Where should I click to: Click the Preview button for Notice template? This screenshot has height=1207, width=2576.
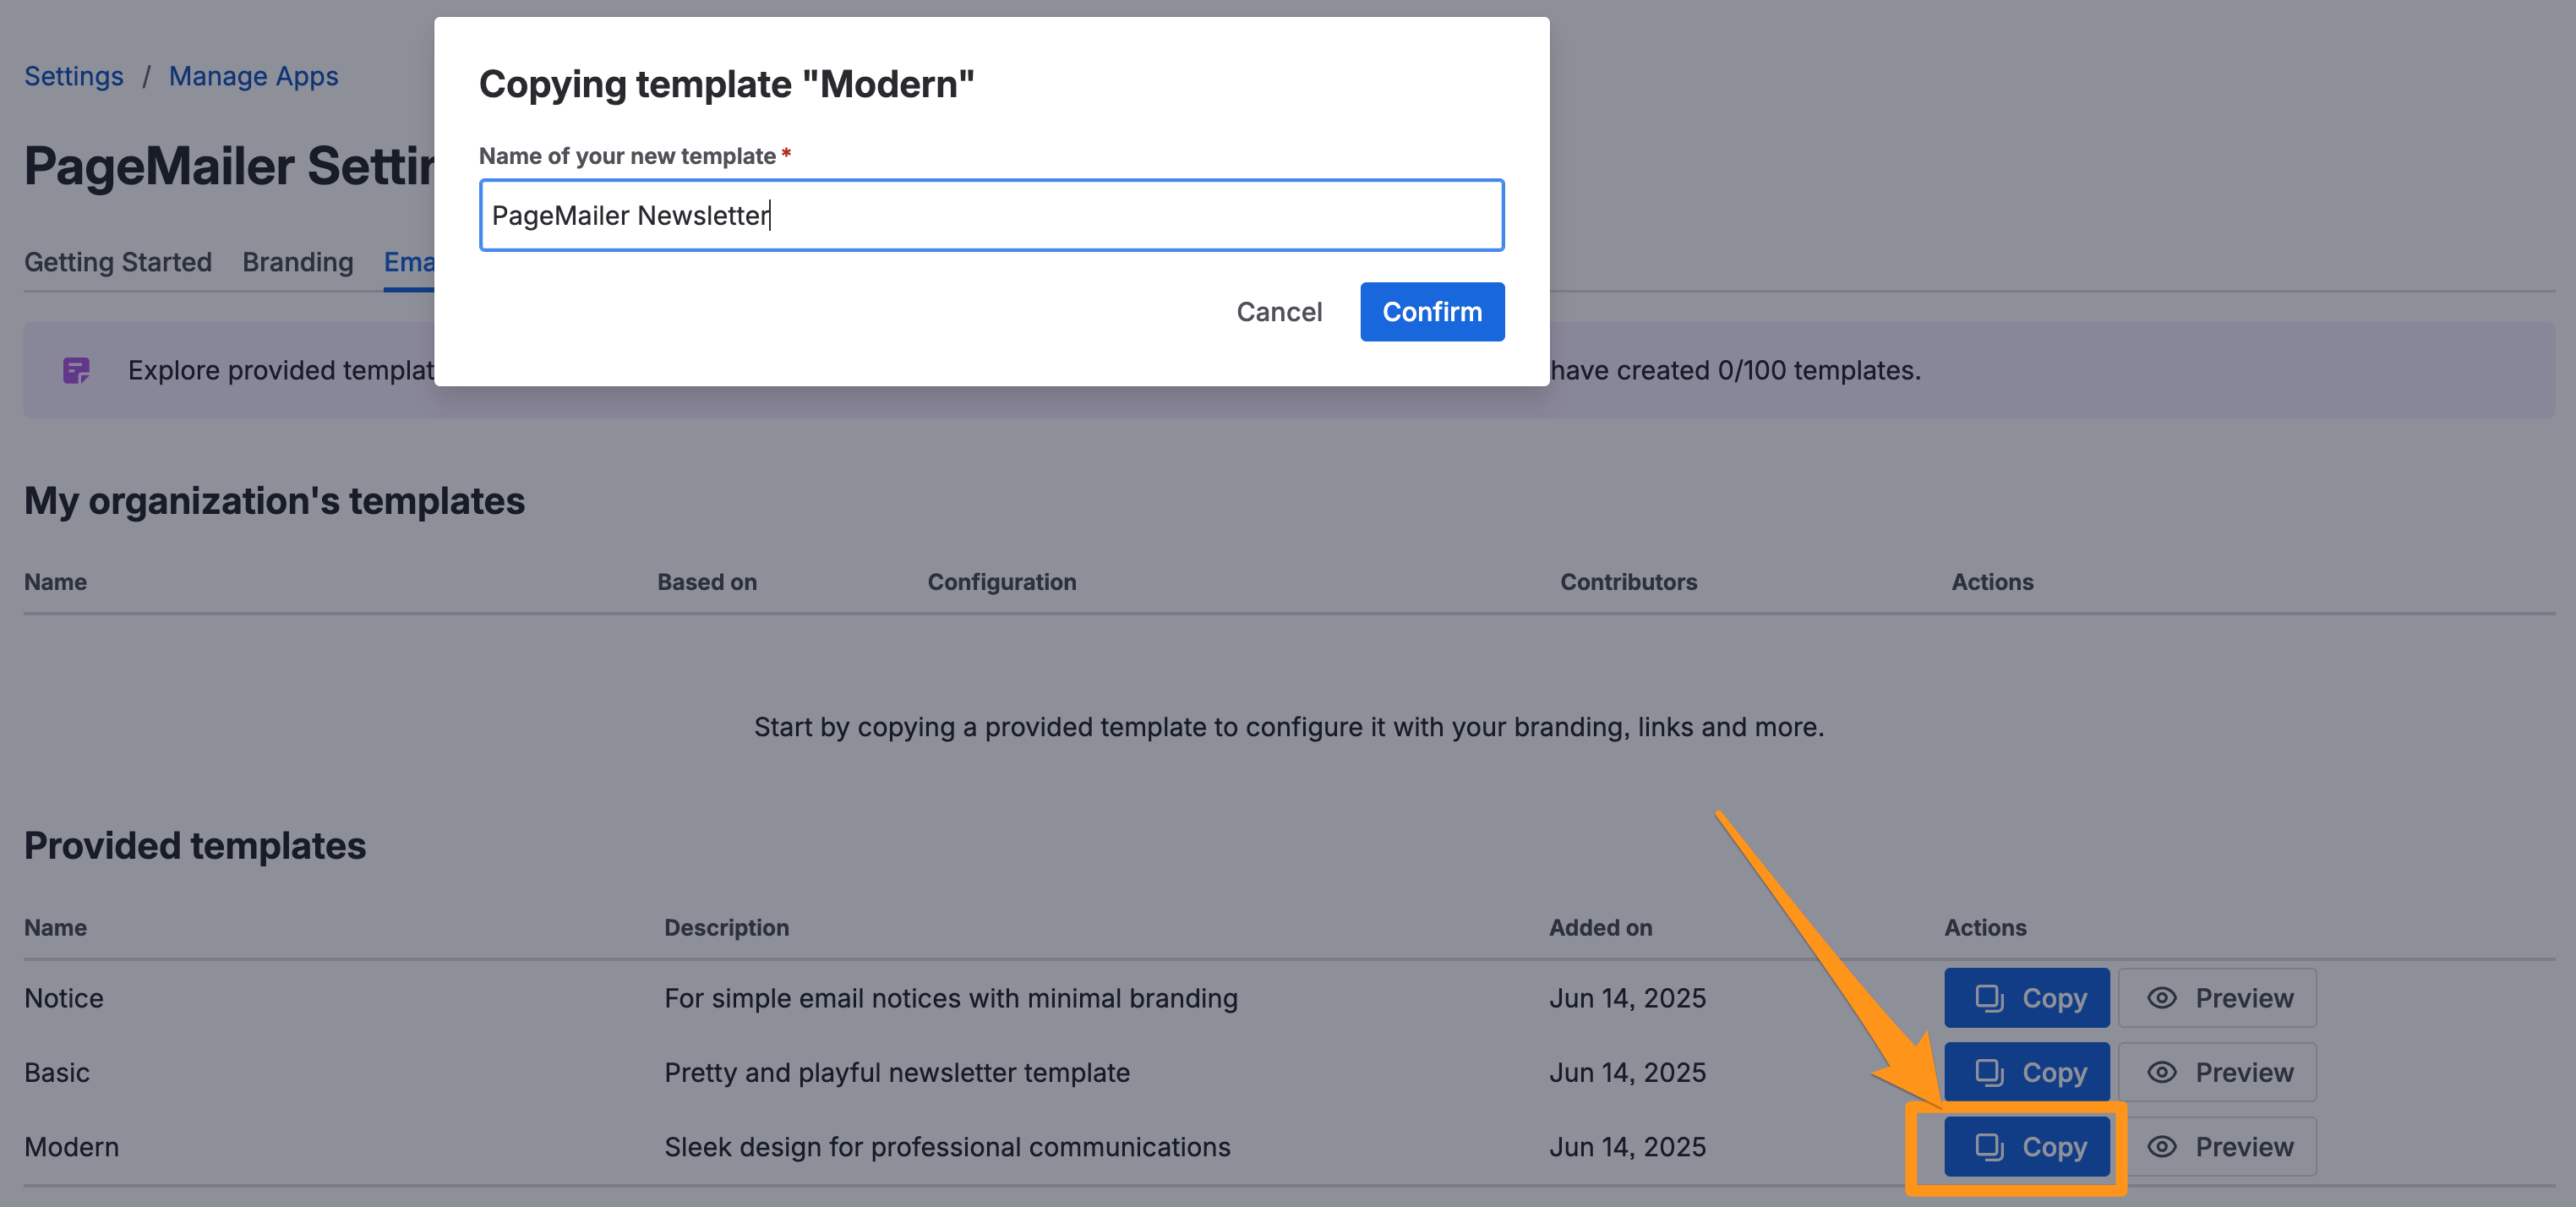[x=2217, y=998]
